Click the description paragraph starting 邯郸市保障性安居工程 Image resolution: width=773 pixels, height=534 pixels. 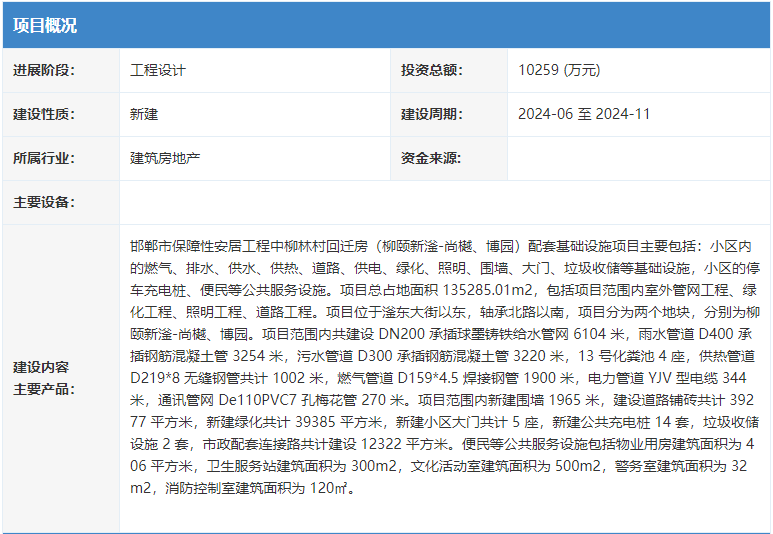[445, 367]
